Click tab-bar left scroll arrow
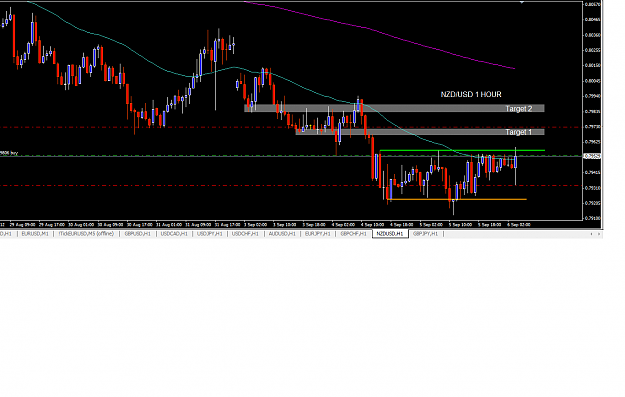 point(592,234)
